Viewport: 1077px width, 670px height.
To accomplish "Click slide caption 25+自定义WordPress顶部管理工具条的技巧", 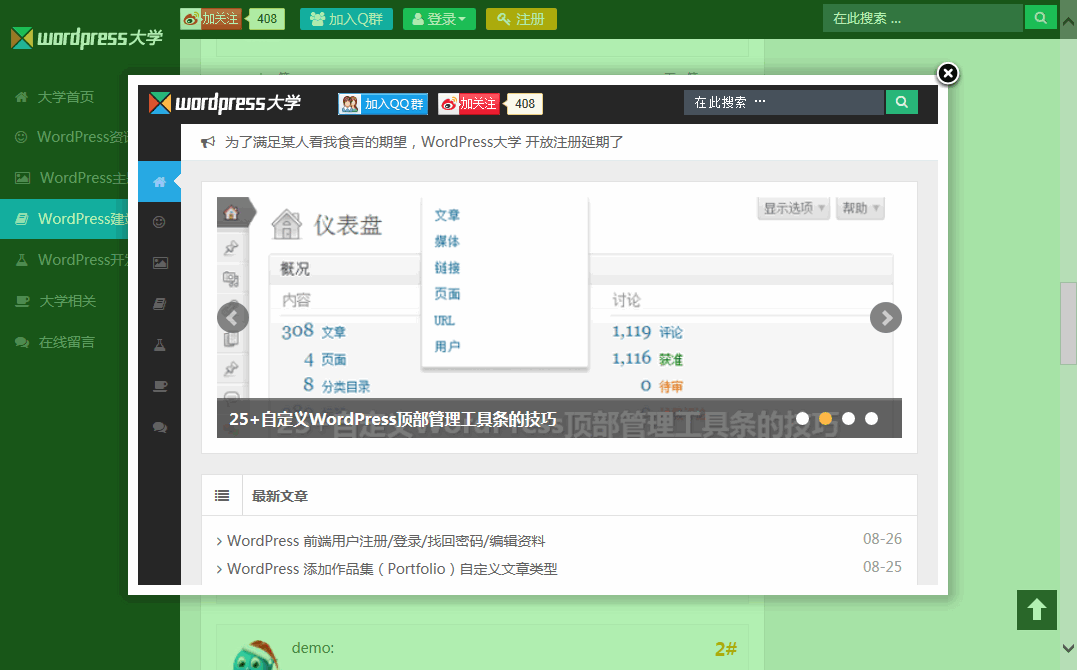I will pyautogui.click(x=392, y=418).
